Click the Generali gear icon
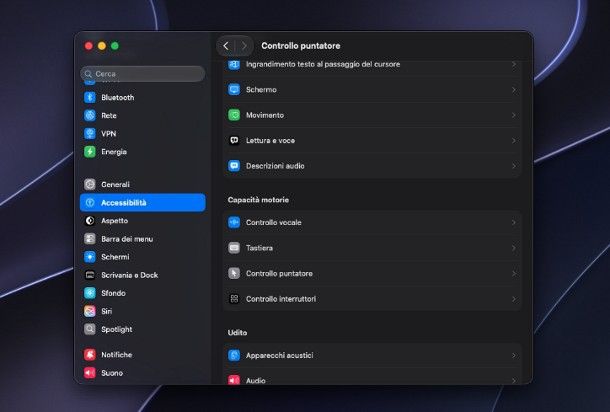610x412 pixels. 90,184
